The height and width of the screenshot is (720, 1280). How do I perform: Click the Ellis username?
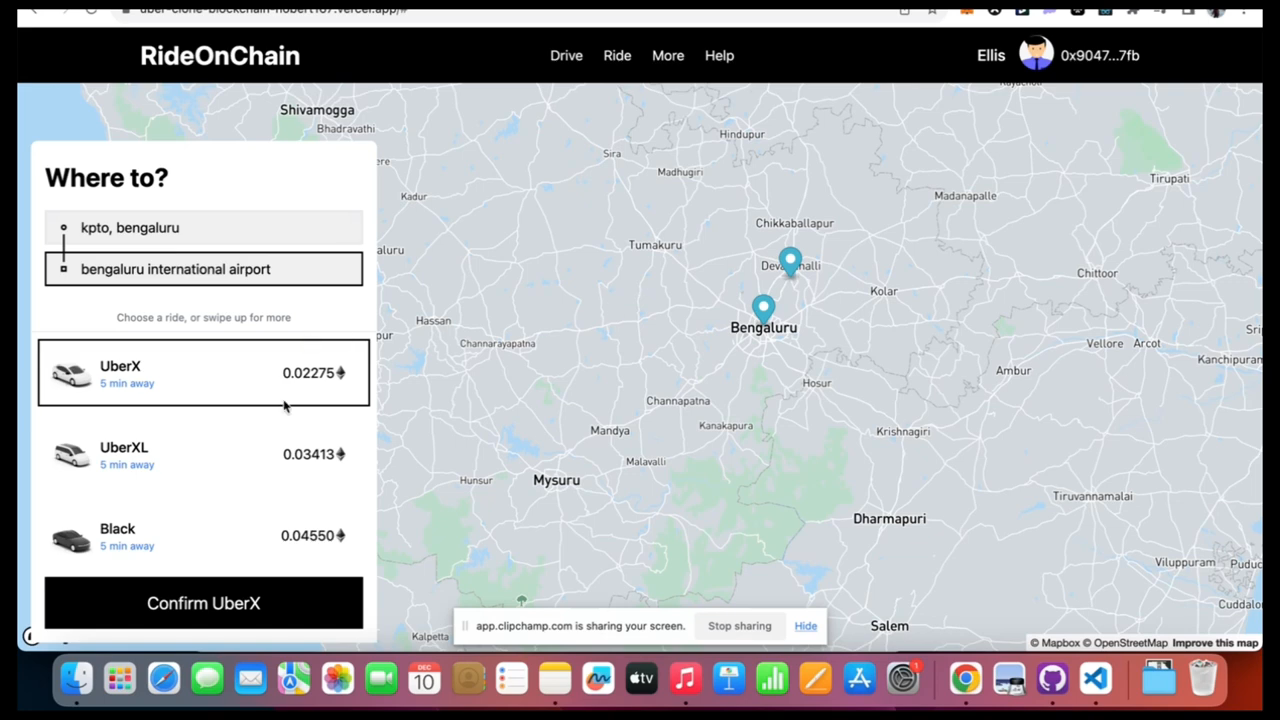tap(991, 56)
